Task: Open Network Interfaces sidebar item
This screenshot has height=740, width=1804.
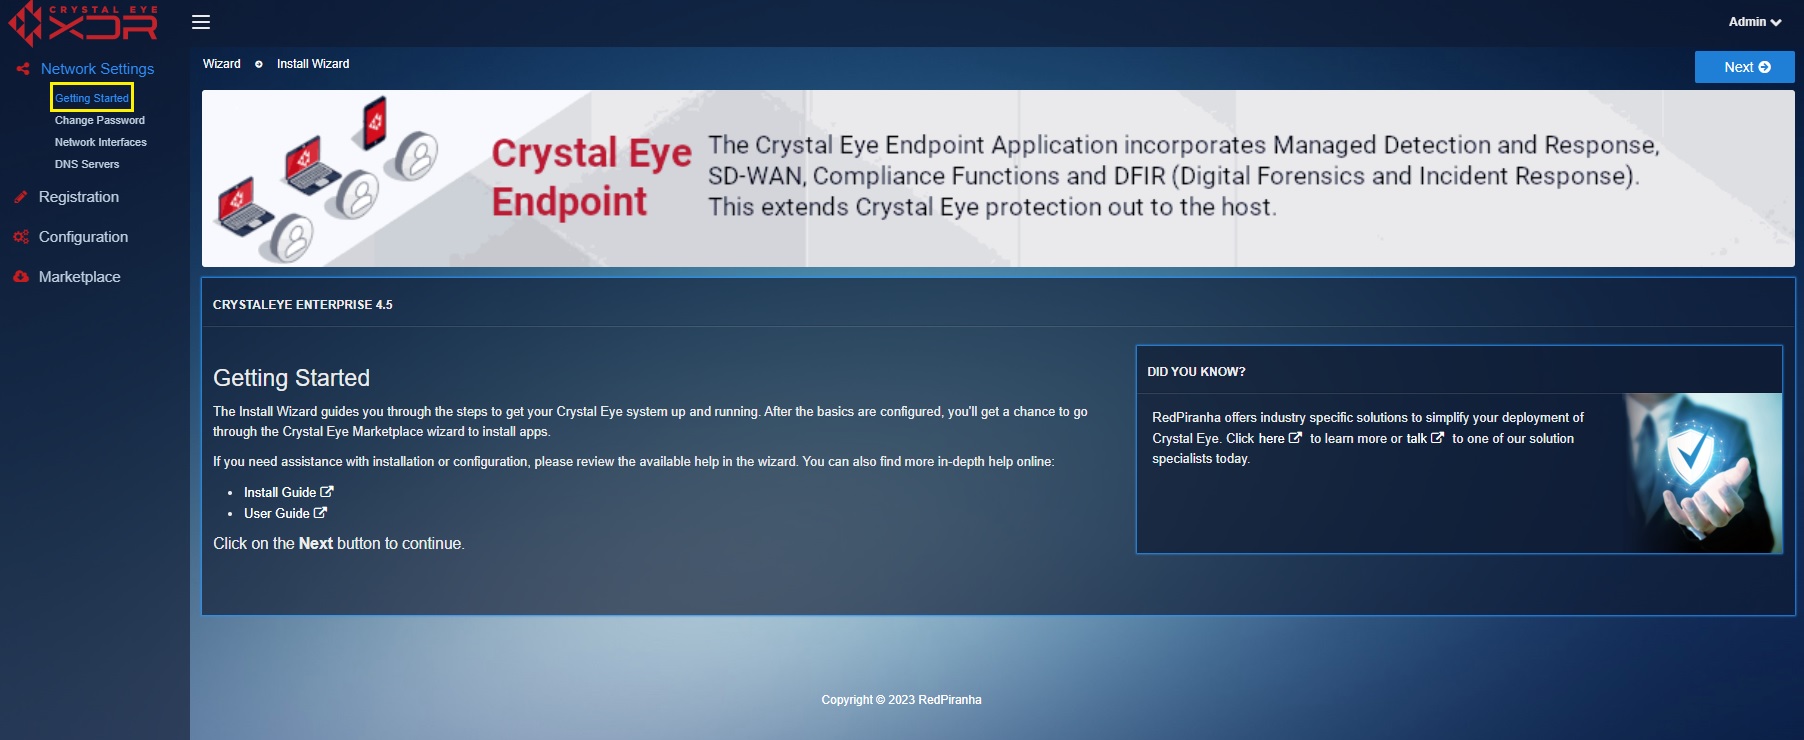Action: point(100,142)
